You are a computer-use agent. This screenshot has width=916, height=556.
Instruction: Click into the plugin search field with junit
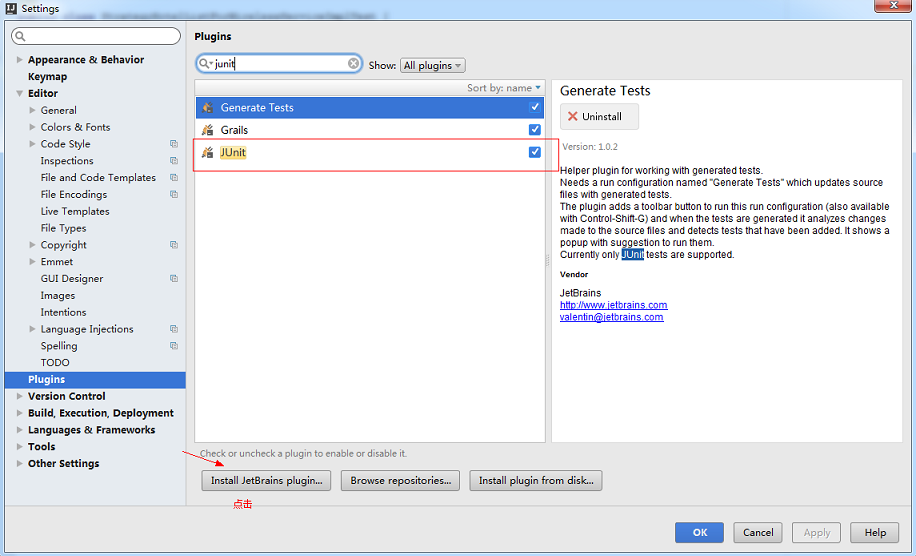(279, 64)
